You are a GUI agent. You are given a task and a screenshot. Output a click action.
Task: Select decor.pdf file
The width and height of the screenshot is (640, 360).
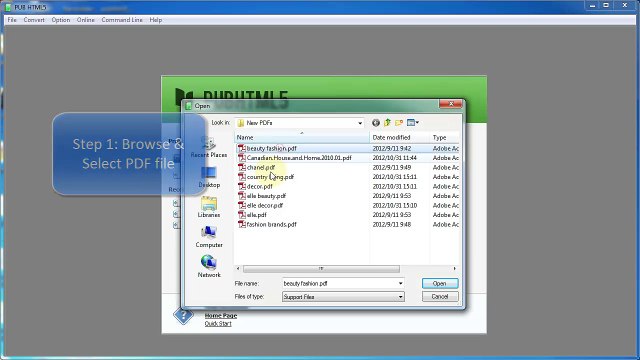(x=260, y=187)
